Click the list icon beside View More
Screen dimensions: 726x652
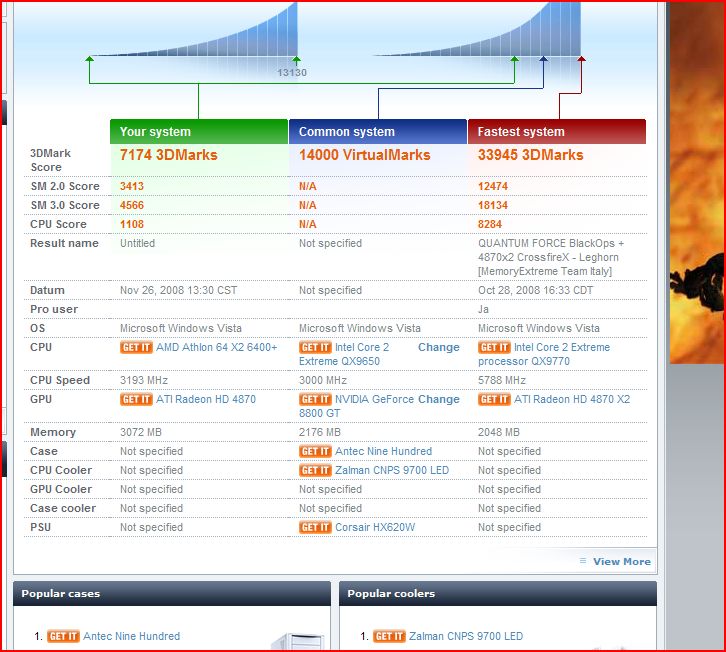(583, 561)
